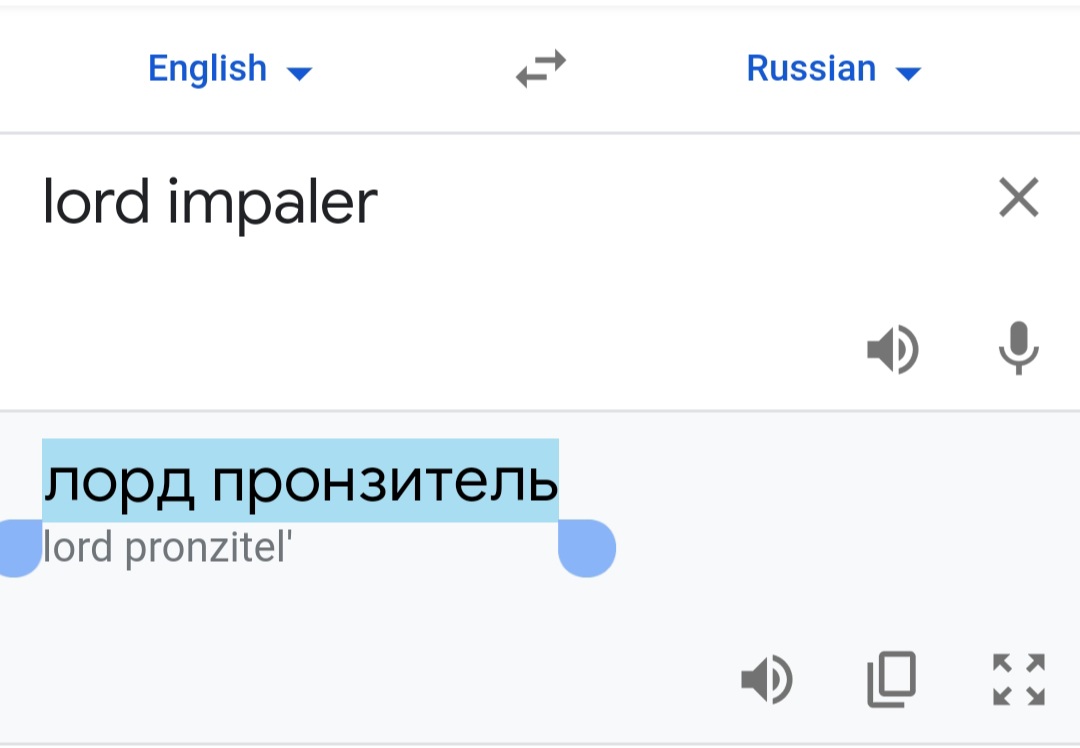Click the arrow beside English
The width and height of the screenshot is (1080, 748).
(x=299, y=72)
